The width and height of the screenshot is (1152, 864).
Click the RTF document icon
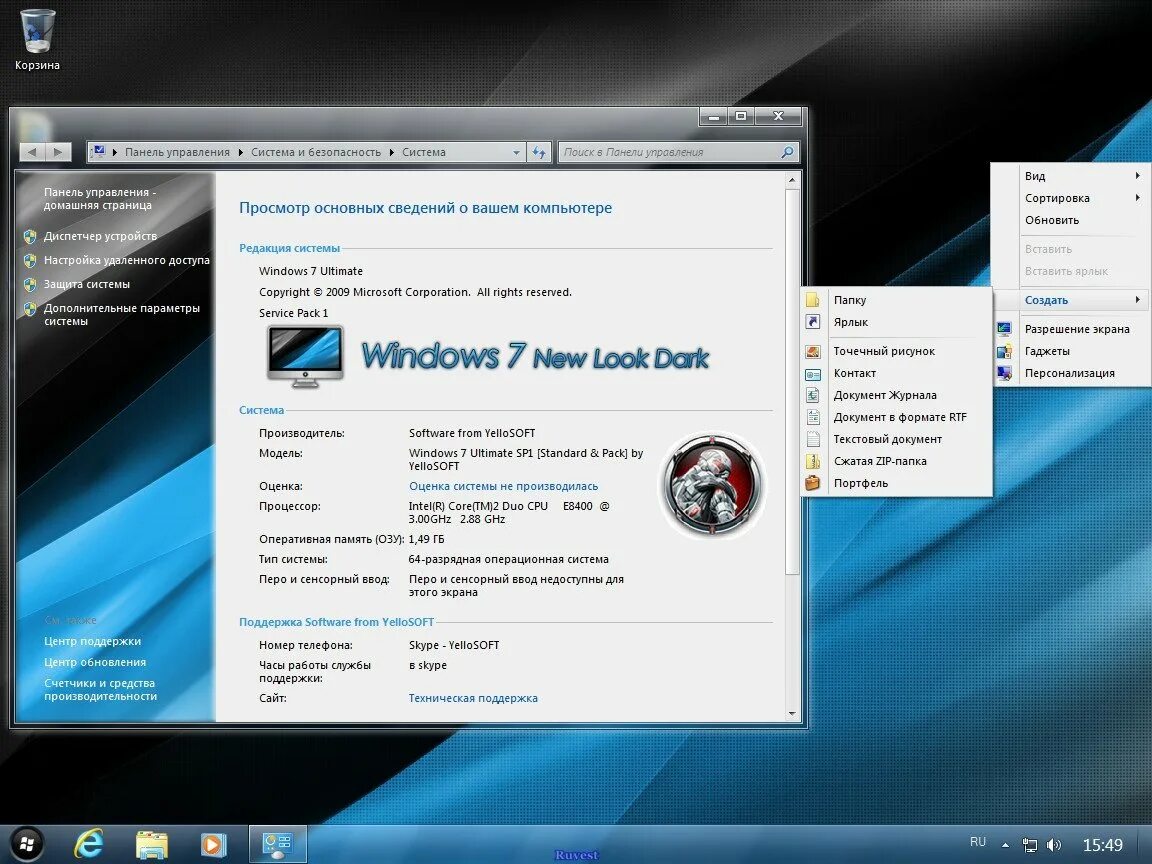(x=813, y=417)
